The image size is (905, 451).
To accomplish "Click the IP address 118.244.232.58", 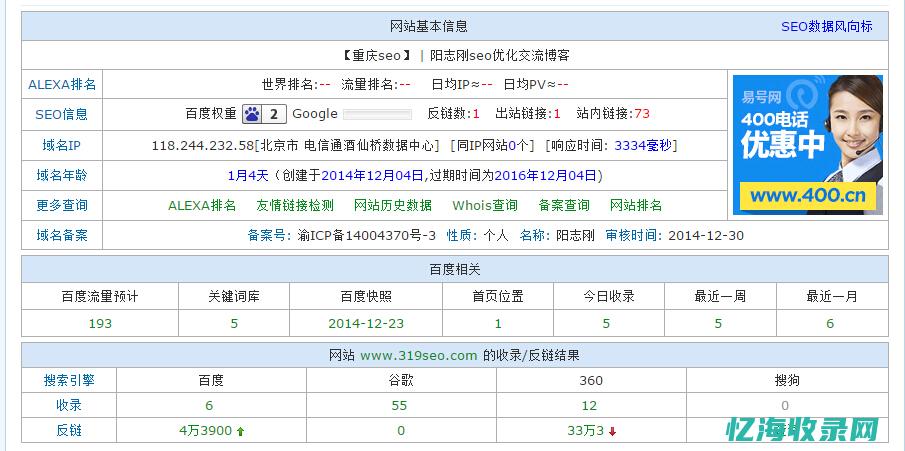I will (203, 146).
